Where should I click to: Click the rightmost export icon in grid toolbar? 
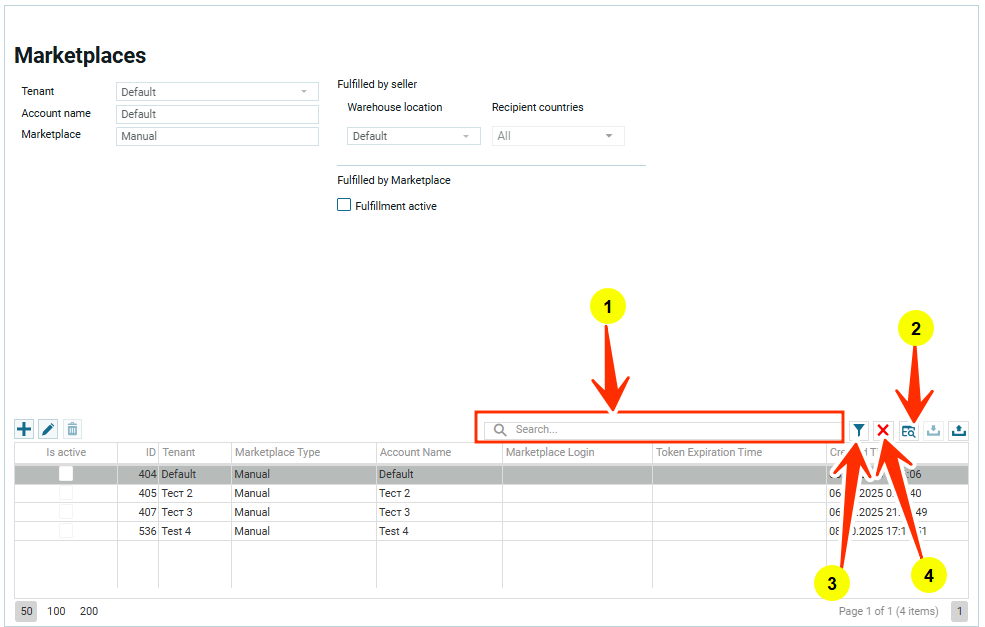click(x=958, y=430)
